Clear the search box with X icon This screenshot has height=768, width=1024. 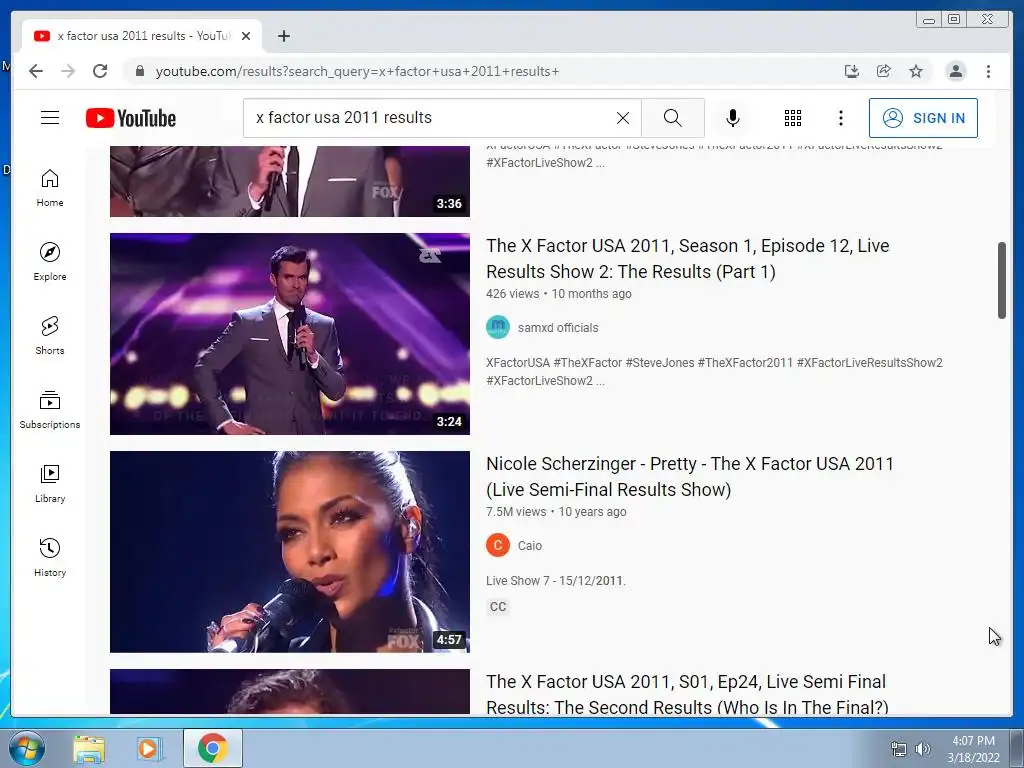[623, 118]
